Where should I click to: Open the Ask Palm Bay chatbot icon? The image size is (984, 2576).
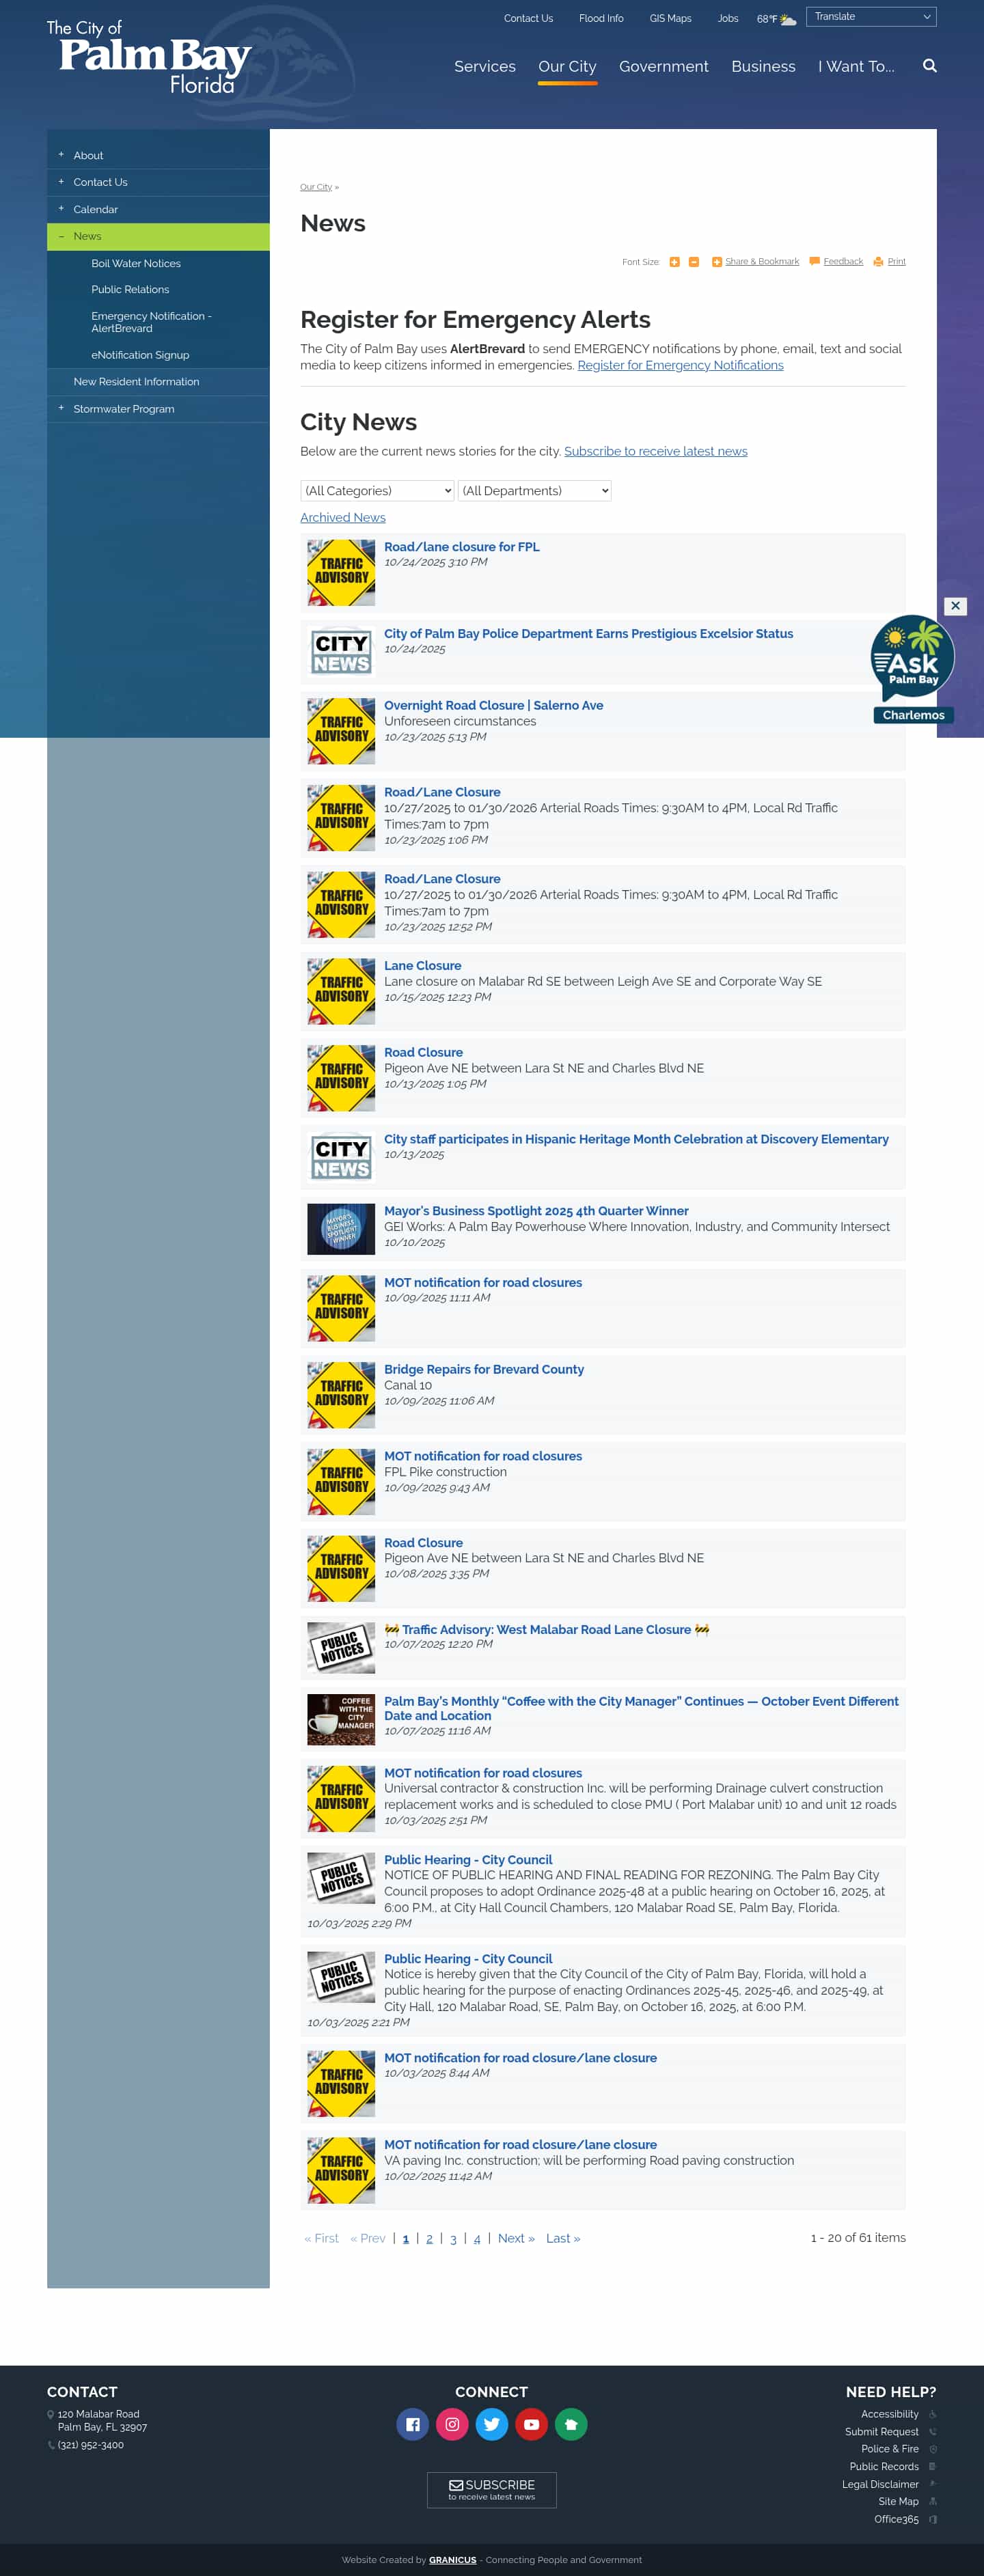[912, 658]
